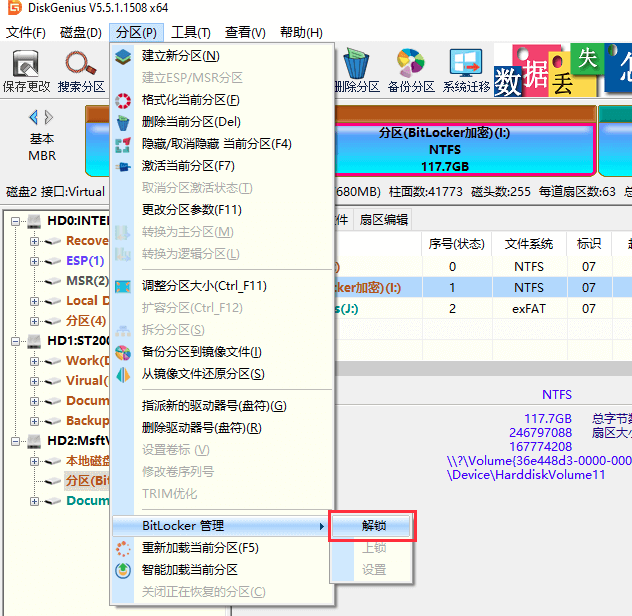Viewport: 632px width, 616px height.
Task: Click the 文件系统 column header
Action: click(x=529, y=244)
